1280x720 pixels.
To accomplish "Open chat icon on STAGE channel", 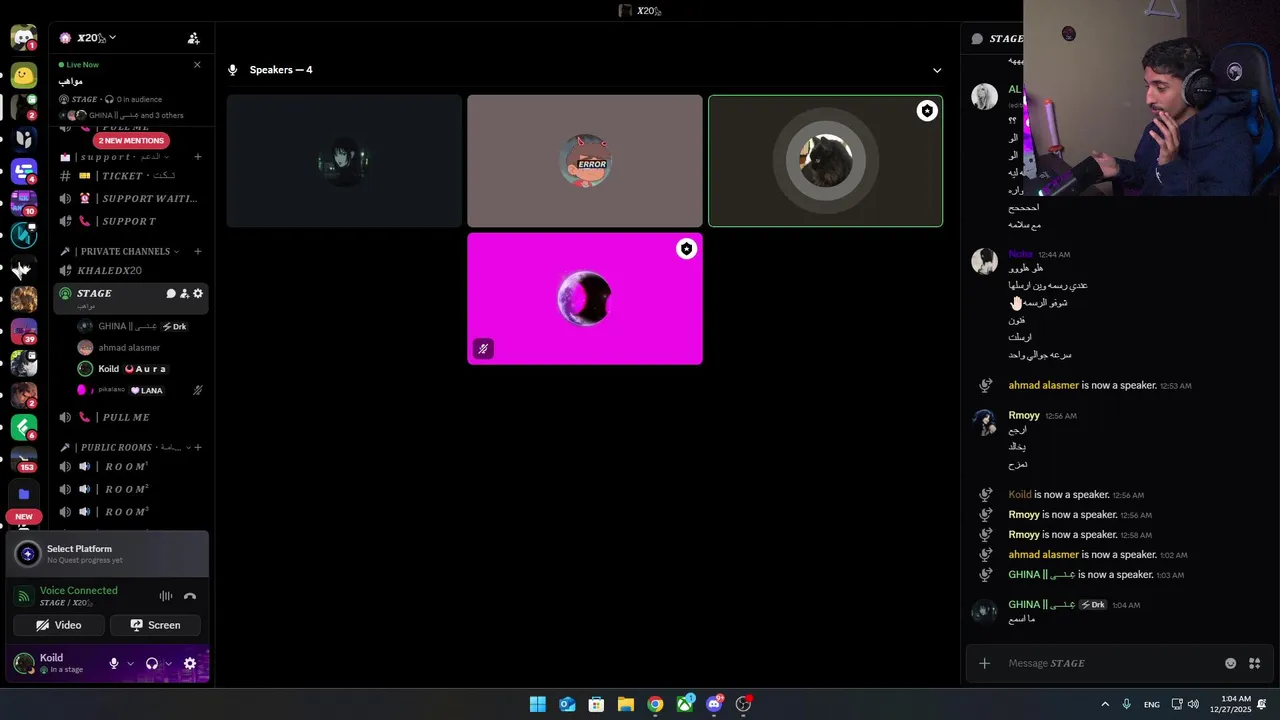I will click(171, 293).
